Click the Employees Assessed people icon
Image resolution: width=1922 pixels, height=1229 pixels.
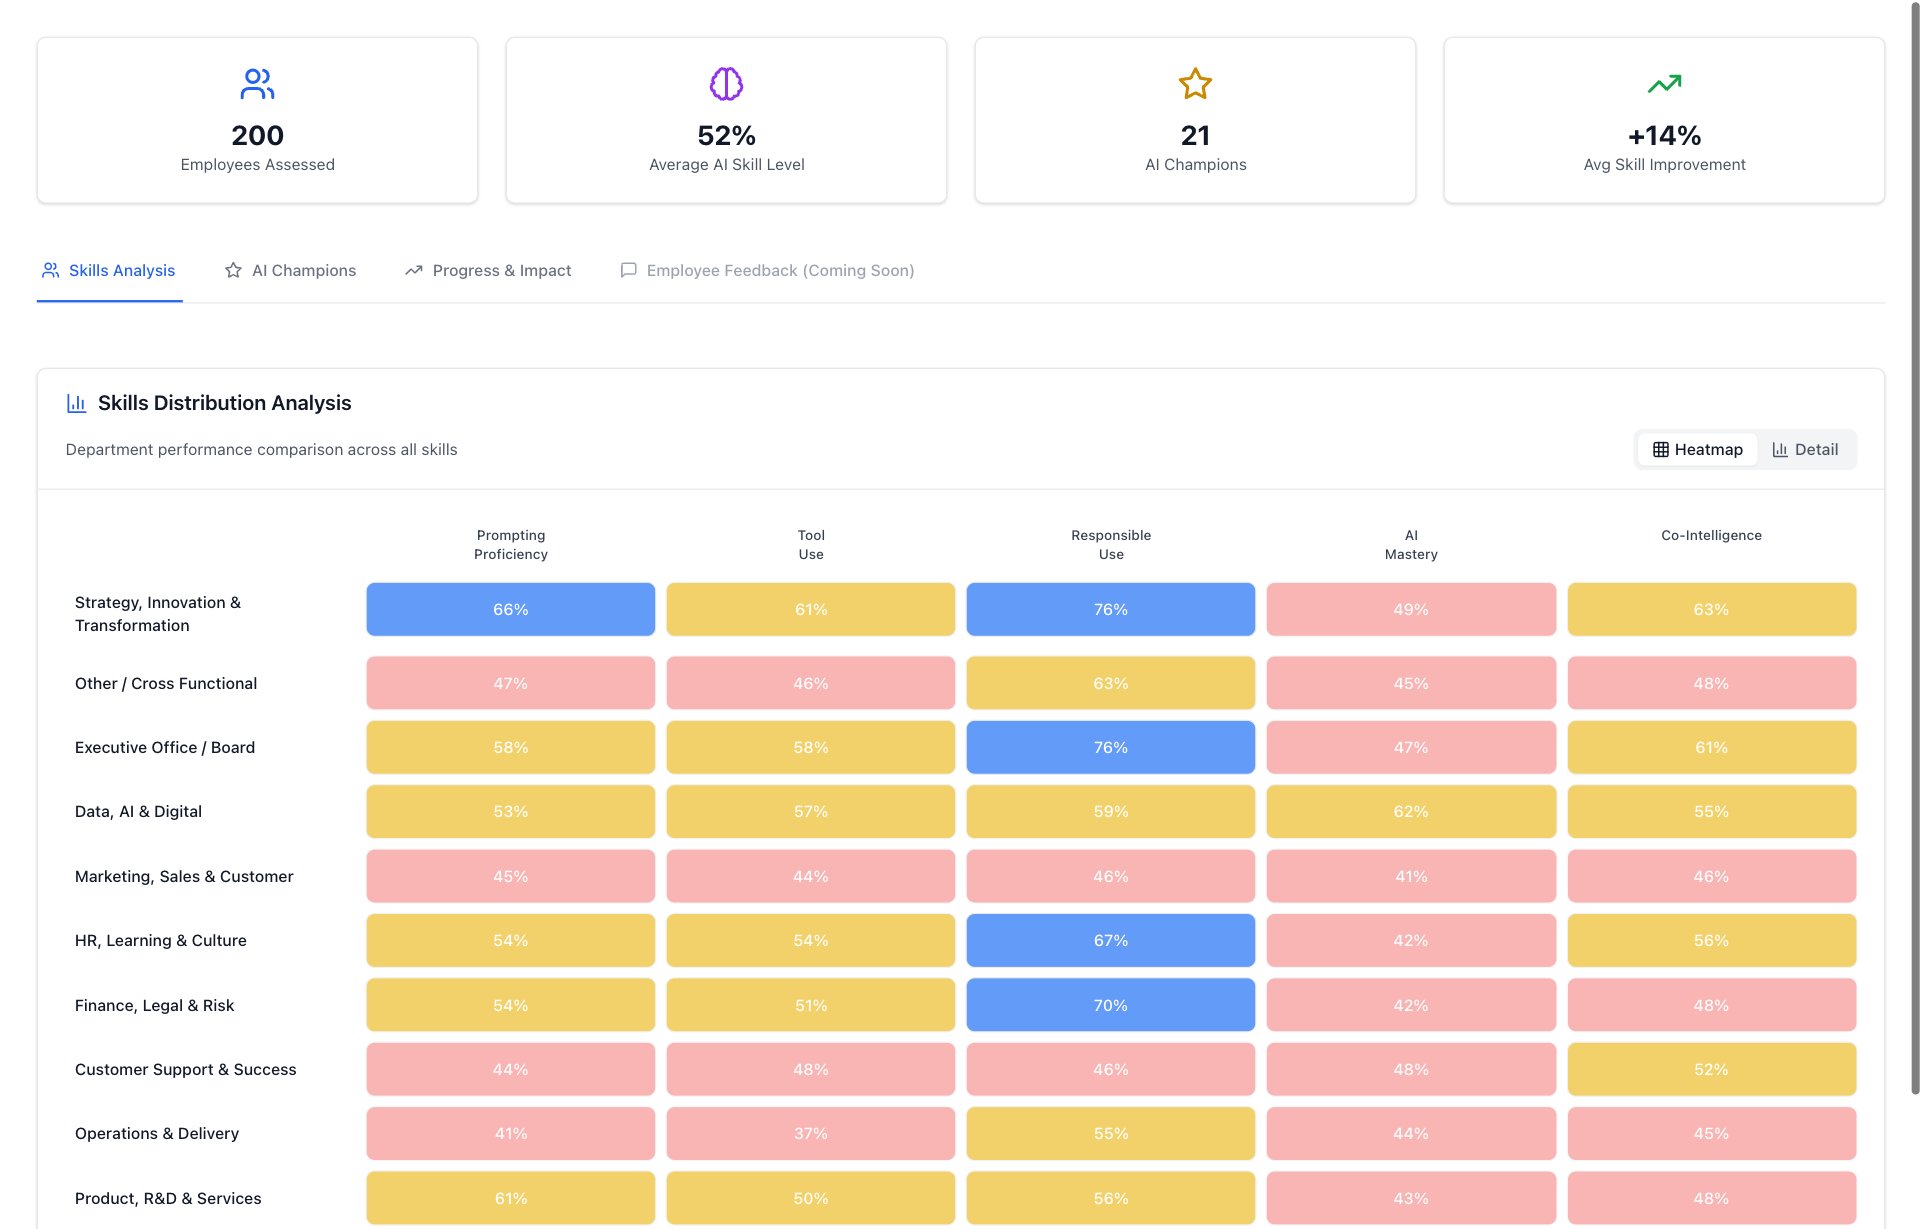[x=257, y=84]
